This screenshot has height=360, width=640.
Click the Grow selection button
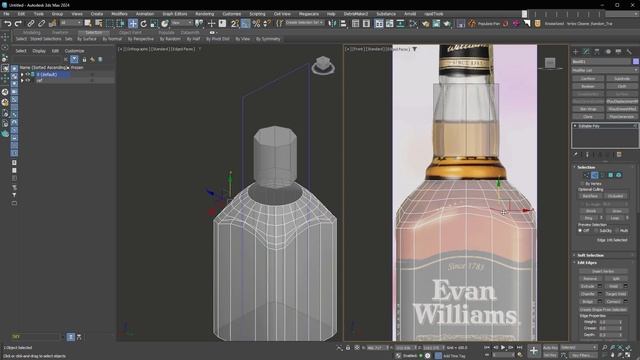pos(616,211)
